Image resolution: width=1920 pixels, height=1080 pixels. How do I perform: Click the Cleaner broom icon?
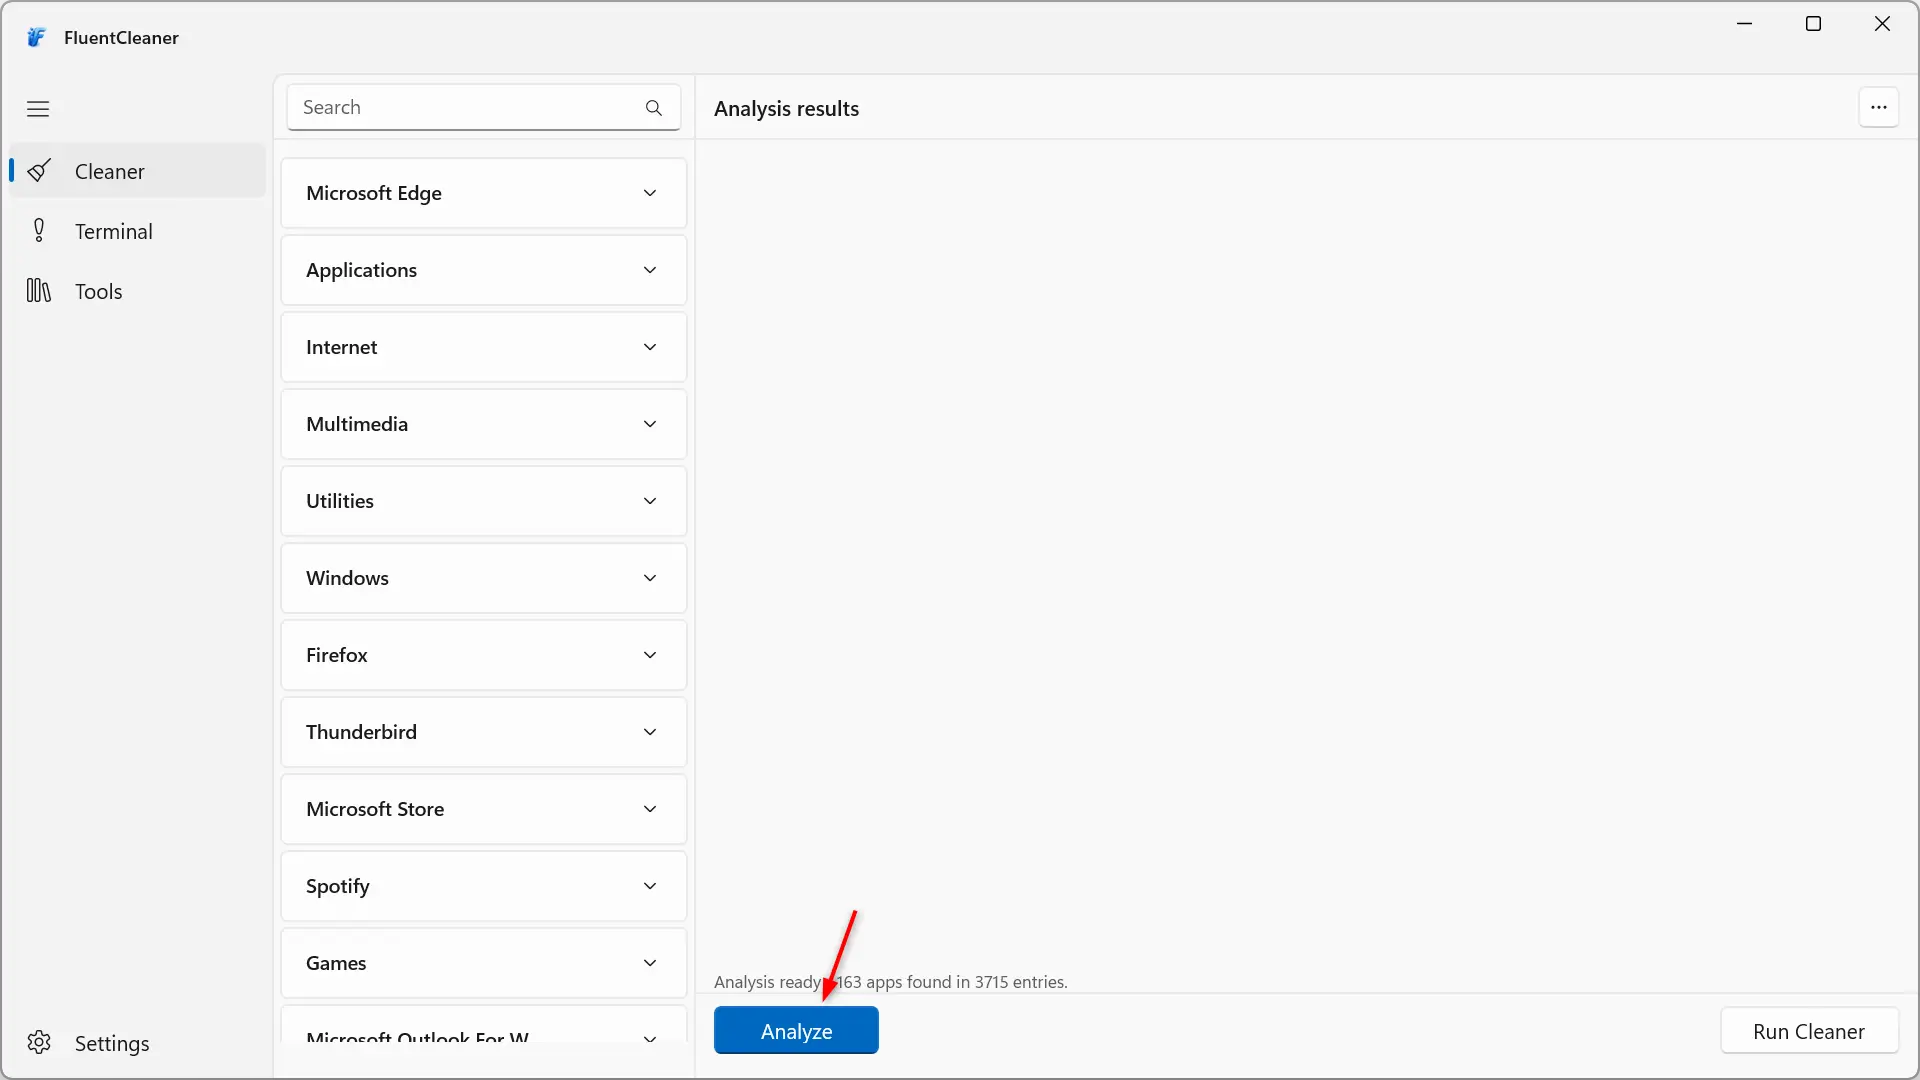pos(39,171)
